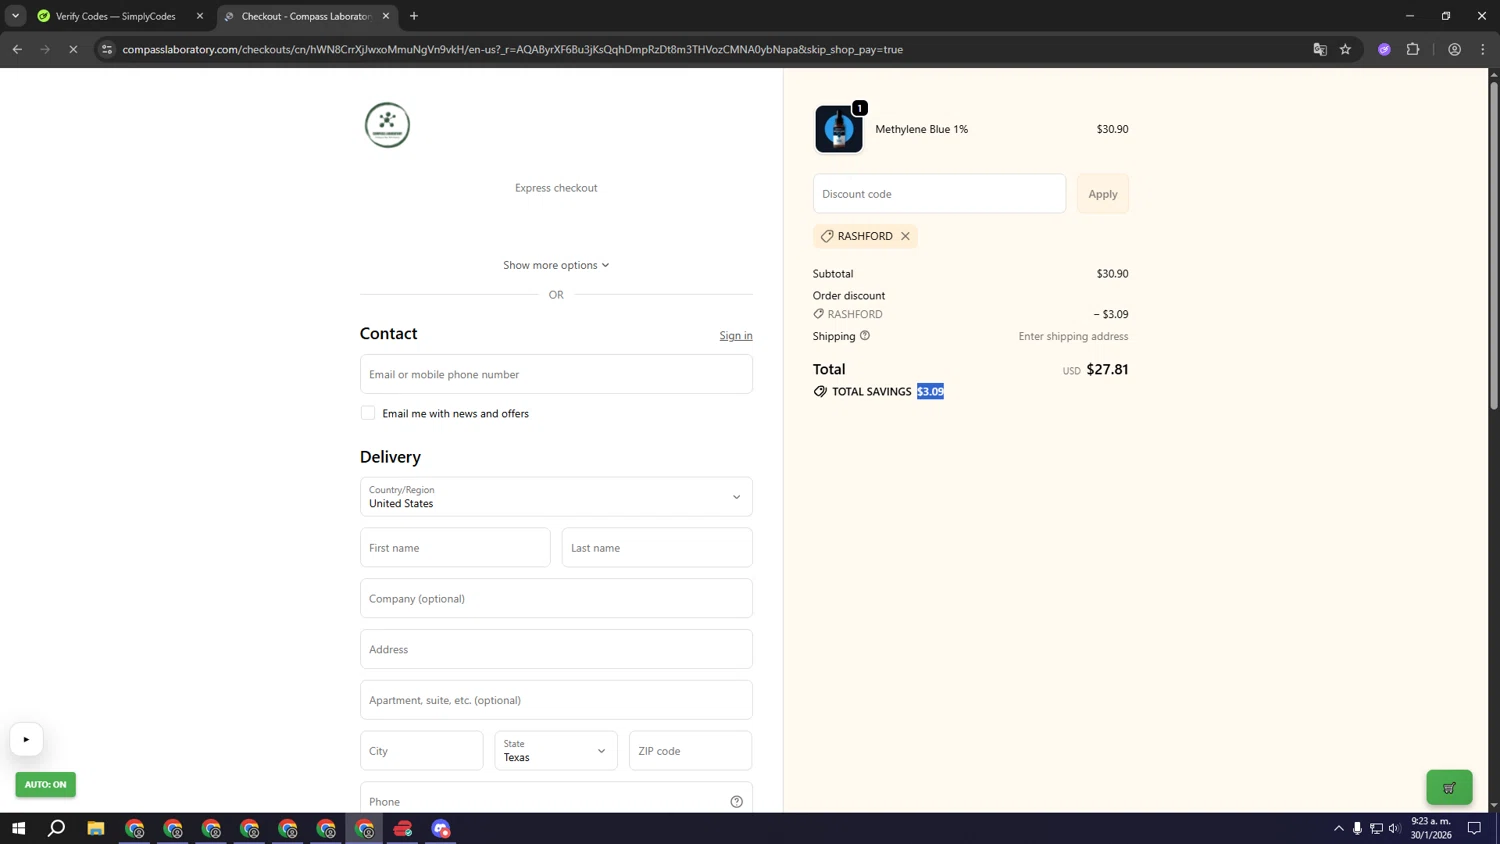The image size is (1500, 844).
Task: Open the Country/Region dropdown
Action: (556, 497)
